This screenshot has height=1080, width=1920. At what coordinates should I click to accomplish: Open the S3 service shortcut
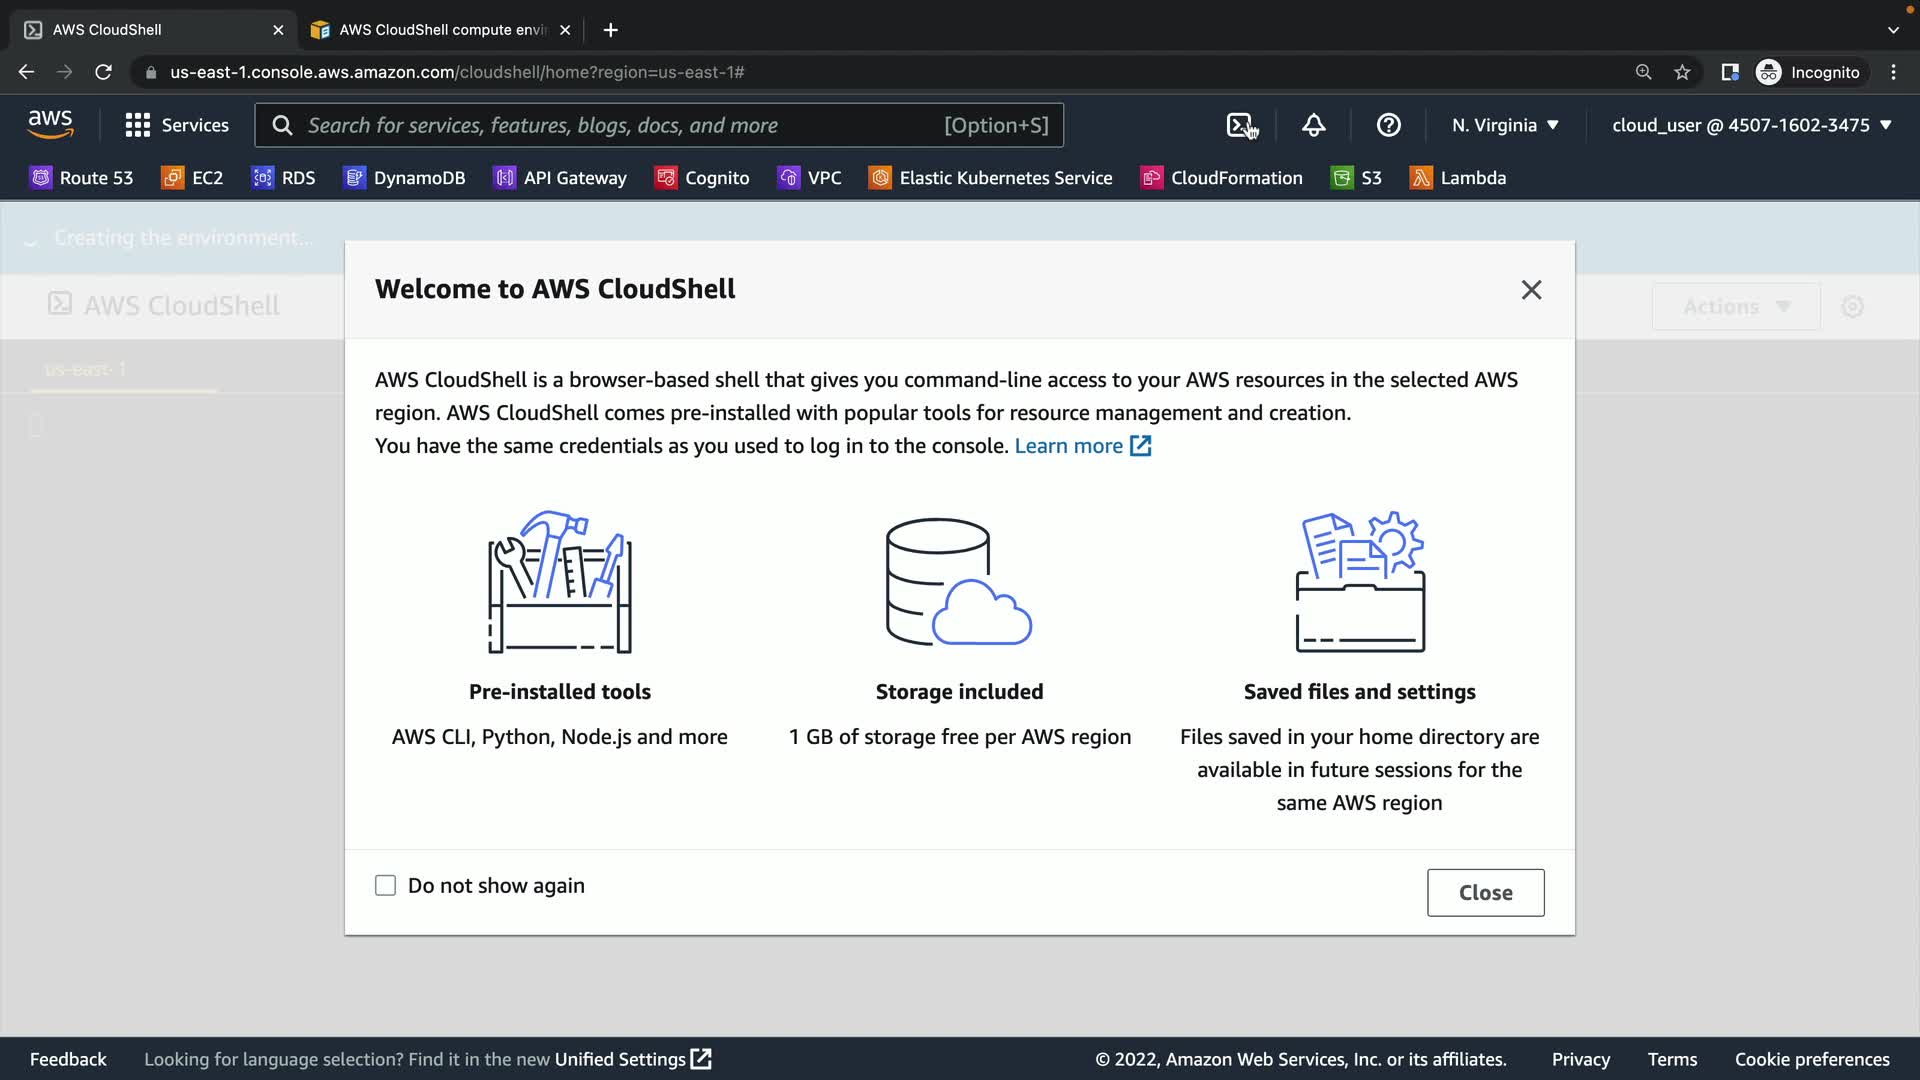[1357, 178]
